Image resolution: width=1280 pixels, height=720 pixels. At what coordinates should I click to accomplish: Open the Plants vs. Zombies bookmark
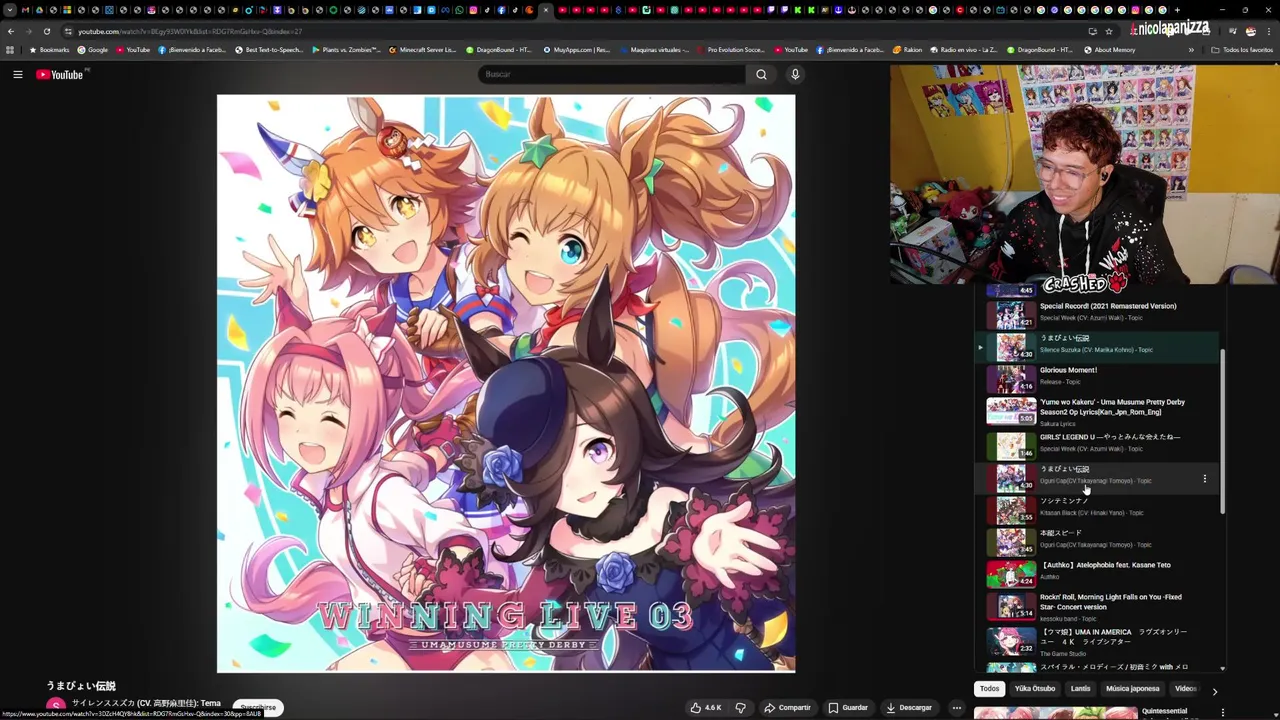346,49
